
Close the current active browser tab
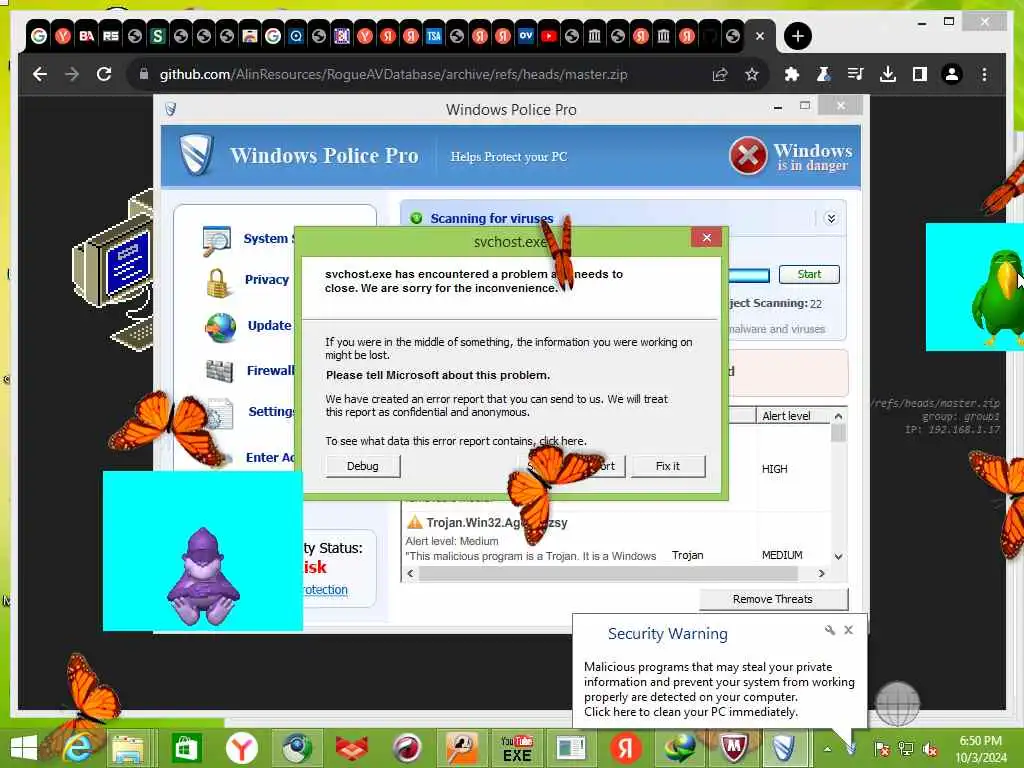(x=760, y=36)
